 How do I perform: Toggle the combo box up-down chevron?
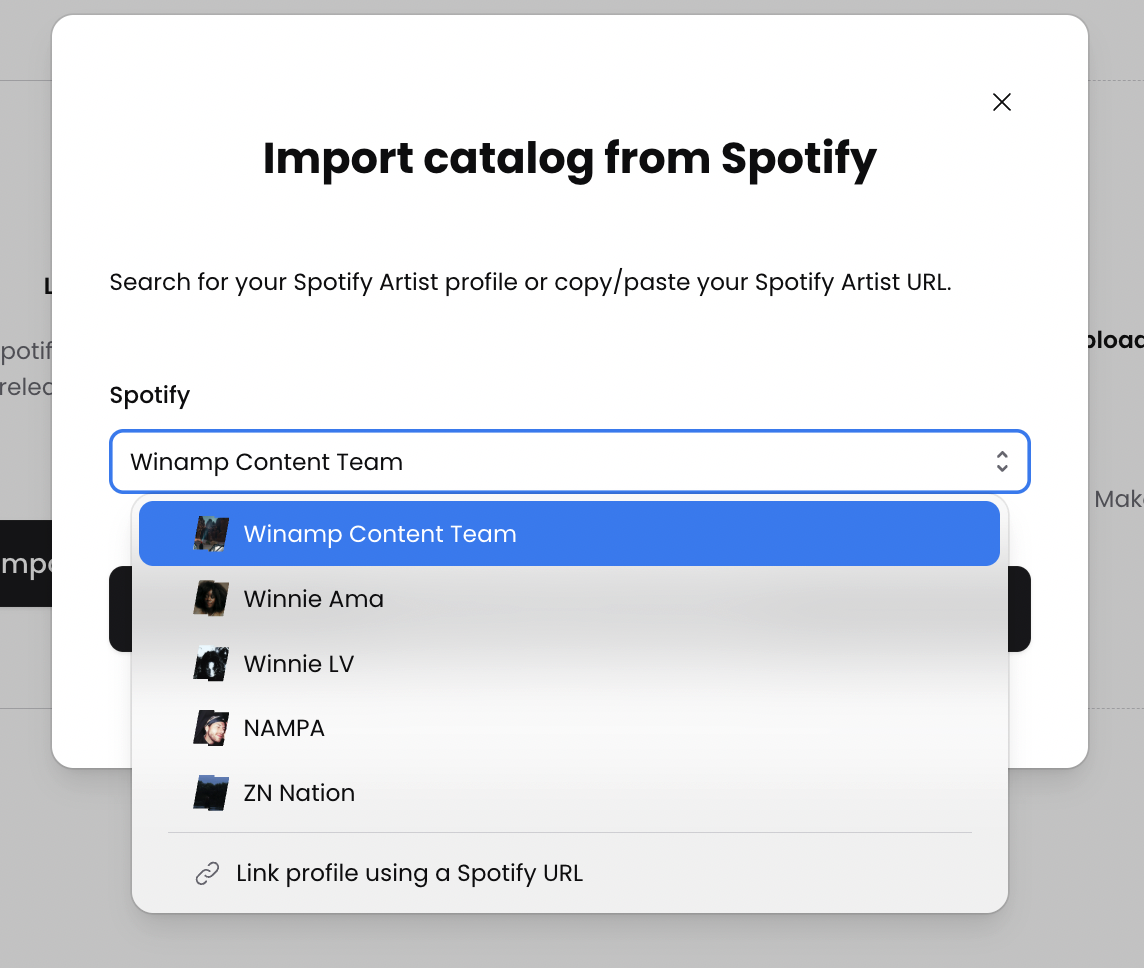(1001, 462)
